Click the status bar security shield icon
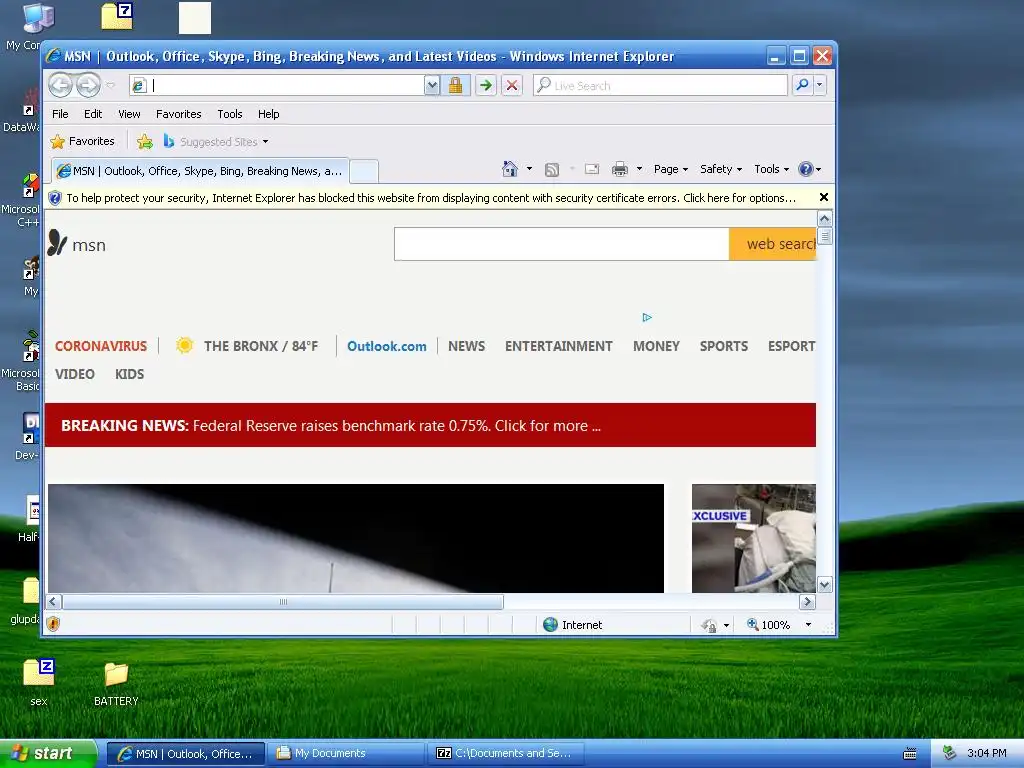 point(54,624)
